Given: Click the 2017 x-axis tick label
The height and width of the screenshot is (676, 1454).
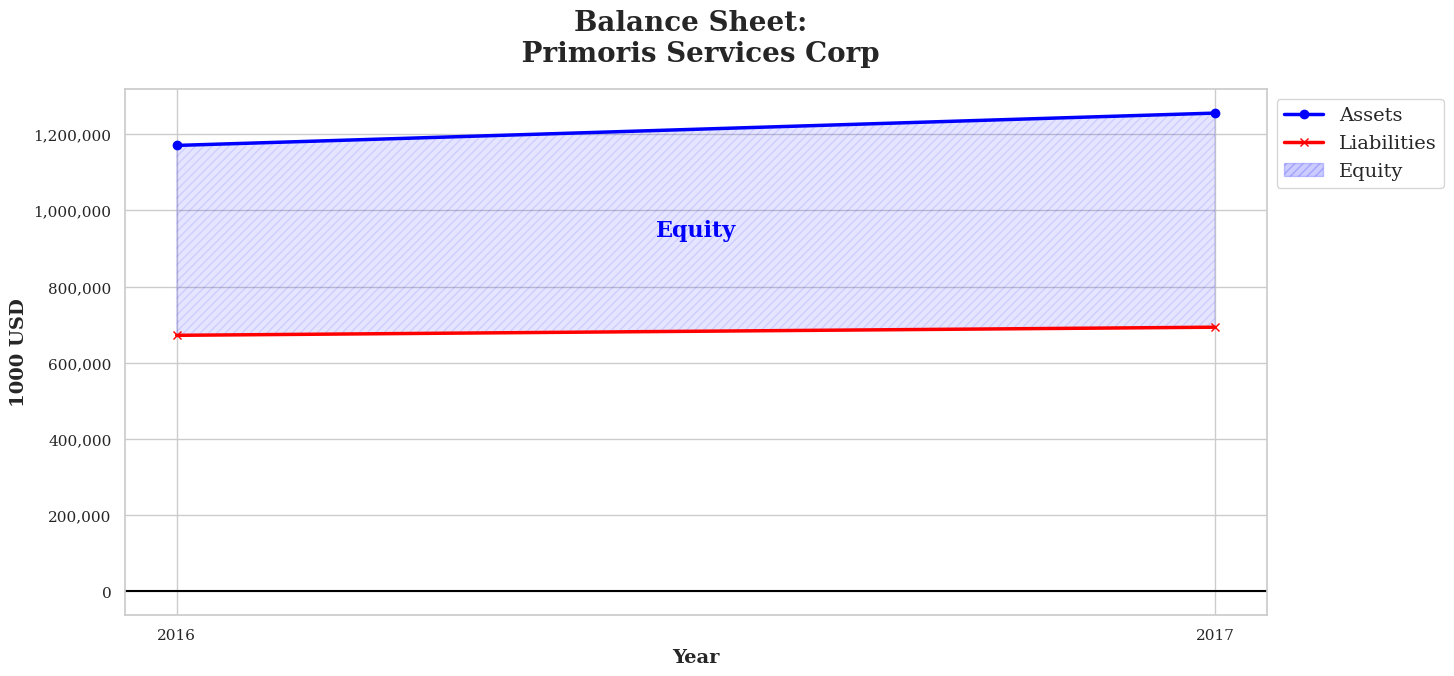Looking at the screenshot, I should (x=1214, y=635).
